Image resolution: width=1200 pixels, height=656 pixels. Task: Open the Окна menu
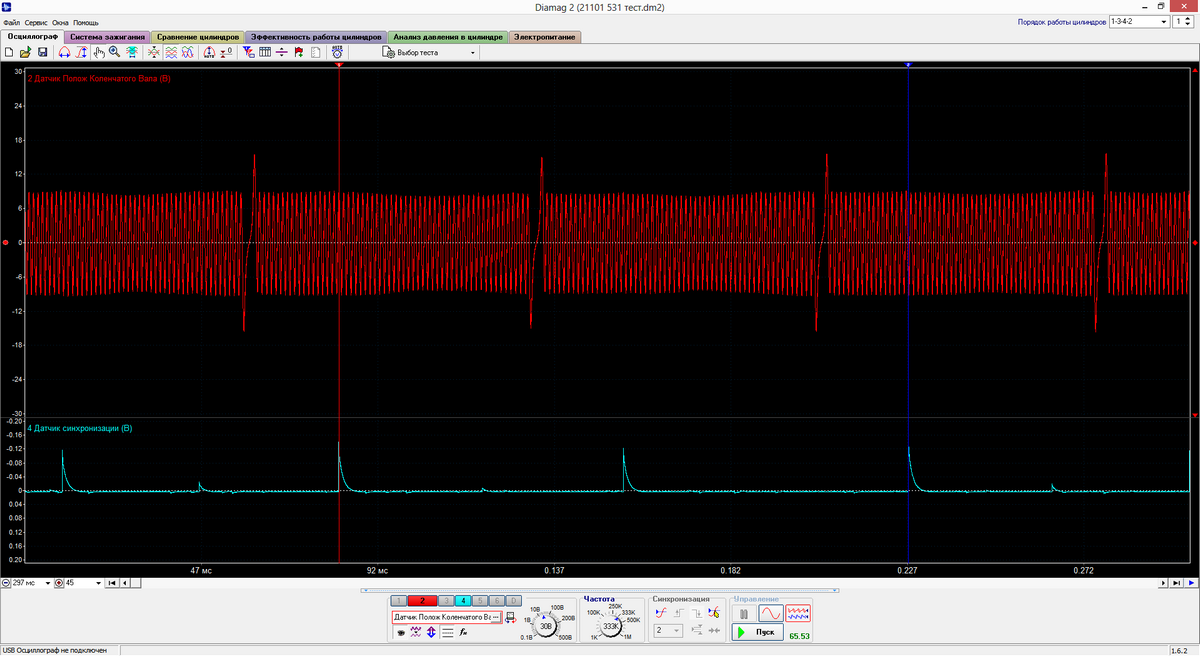click(x=61, y=21)
